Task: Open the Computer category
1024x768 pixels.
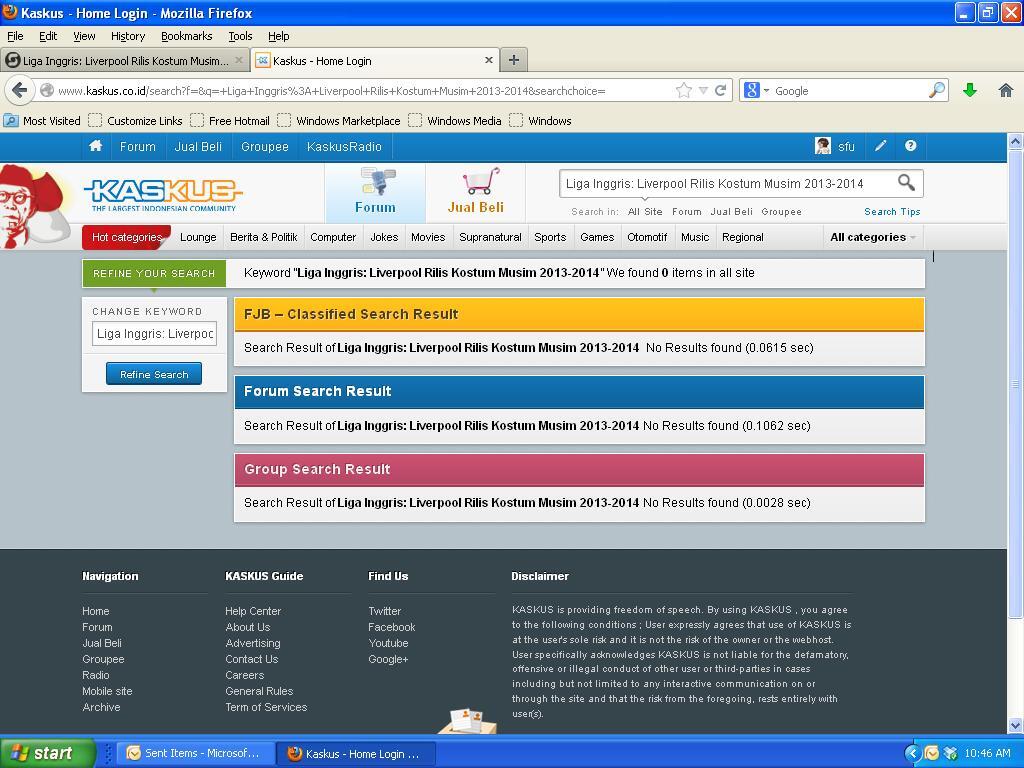Action: coord(333,237)
